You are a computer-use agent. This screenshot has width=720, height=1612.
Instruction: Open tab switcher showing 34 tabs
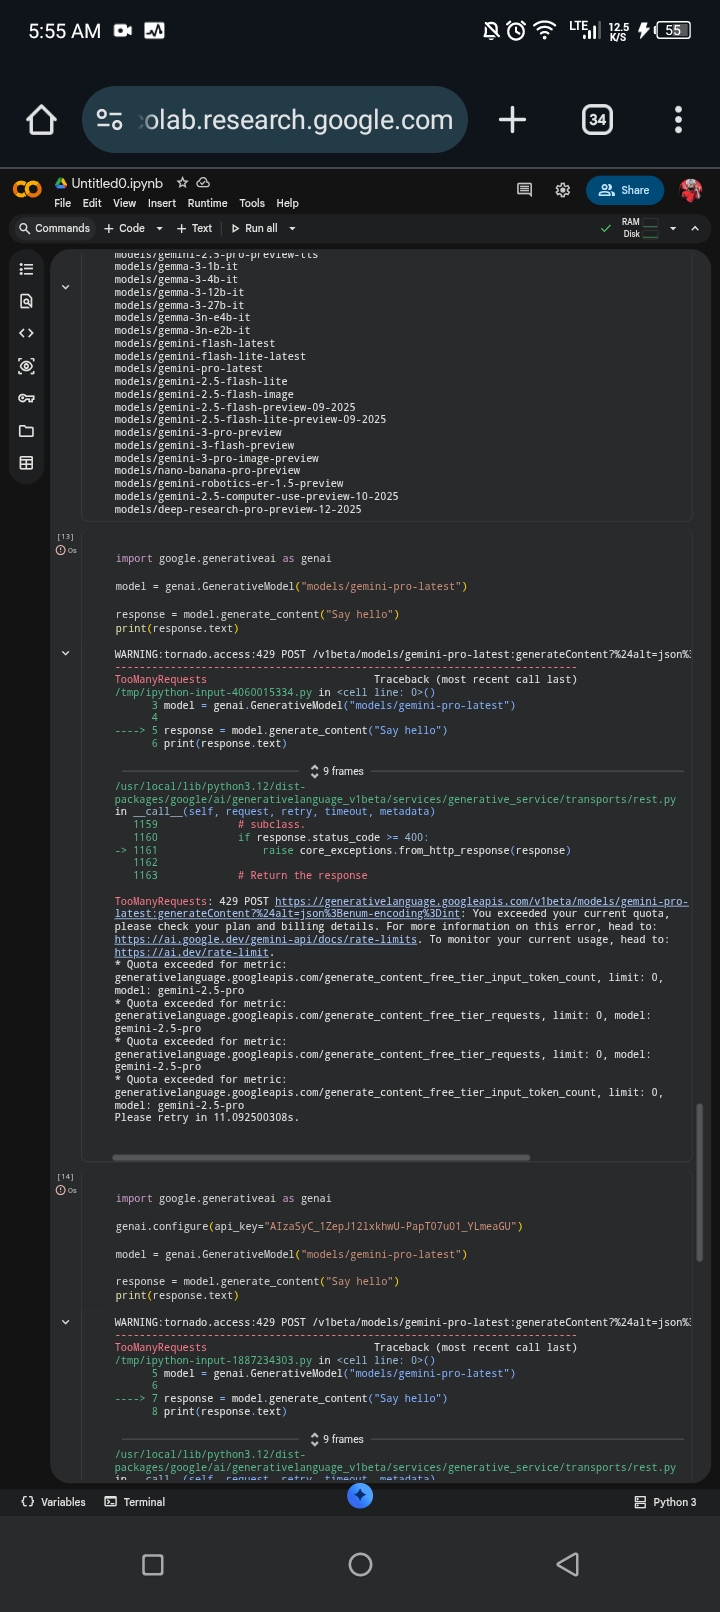pyautogui.click(x=597, y=120)
